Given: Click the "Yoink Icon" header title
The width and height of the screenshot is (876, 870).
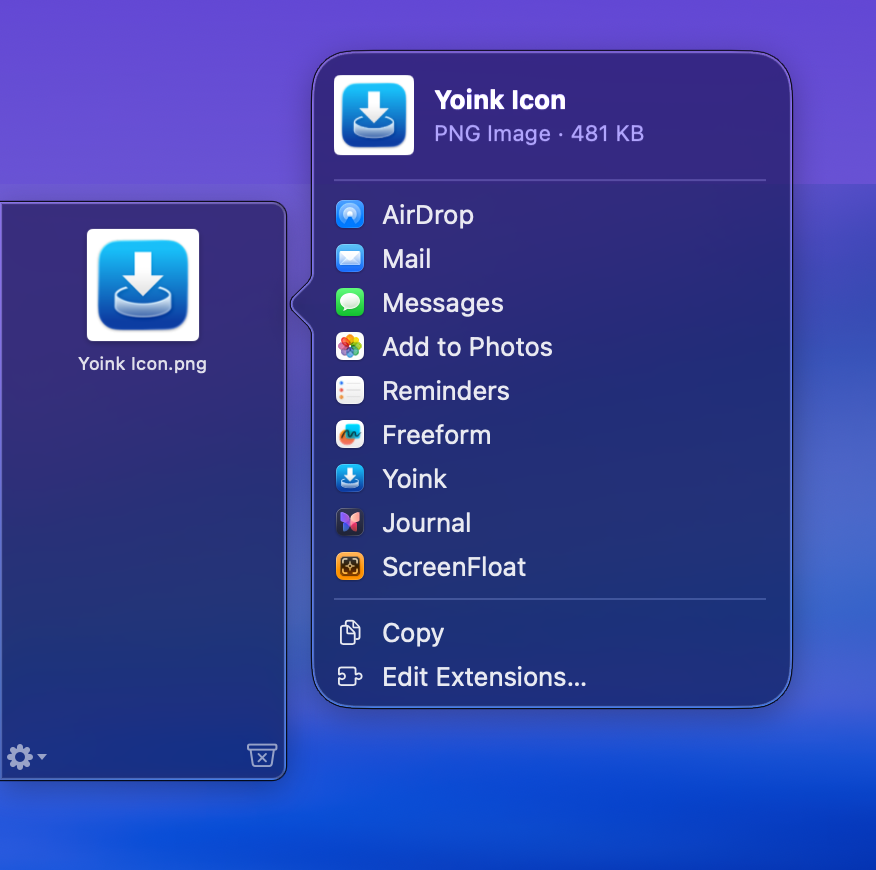Looking at the screenshot, I should tap(500, 100).
